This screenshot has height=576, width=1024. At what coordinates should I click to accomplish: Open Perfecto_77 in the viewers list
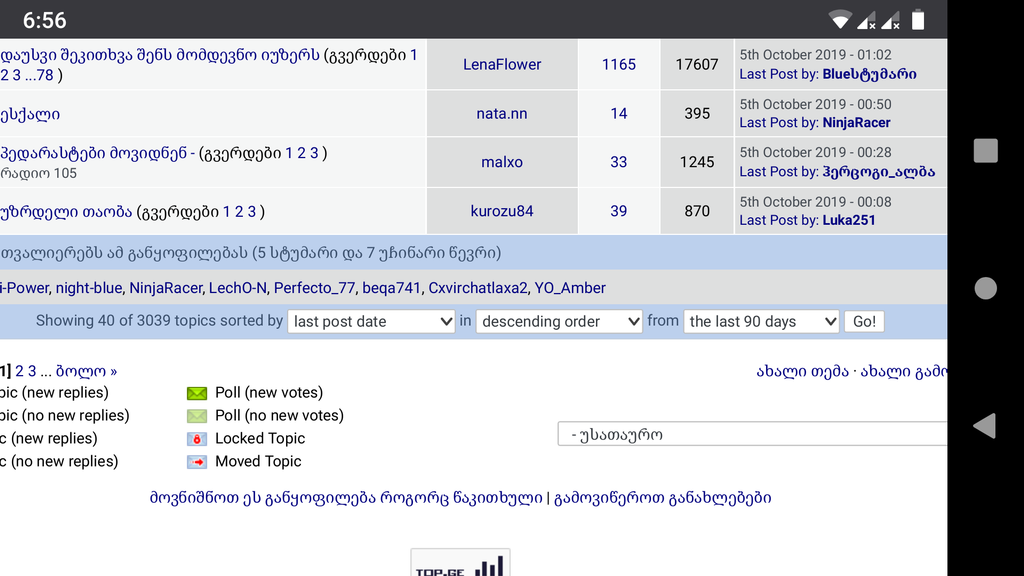coord(315,288)
